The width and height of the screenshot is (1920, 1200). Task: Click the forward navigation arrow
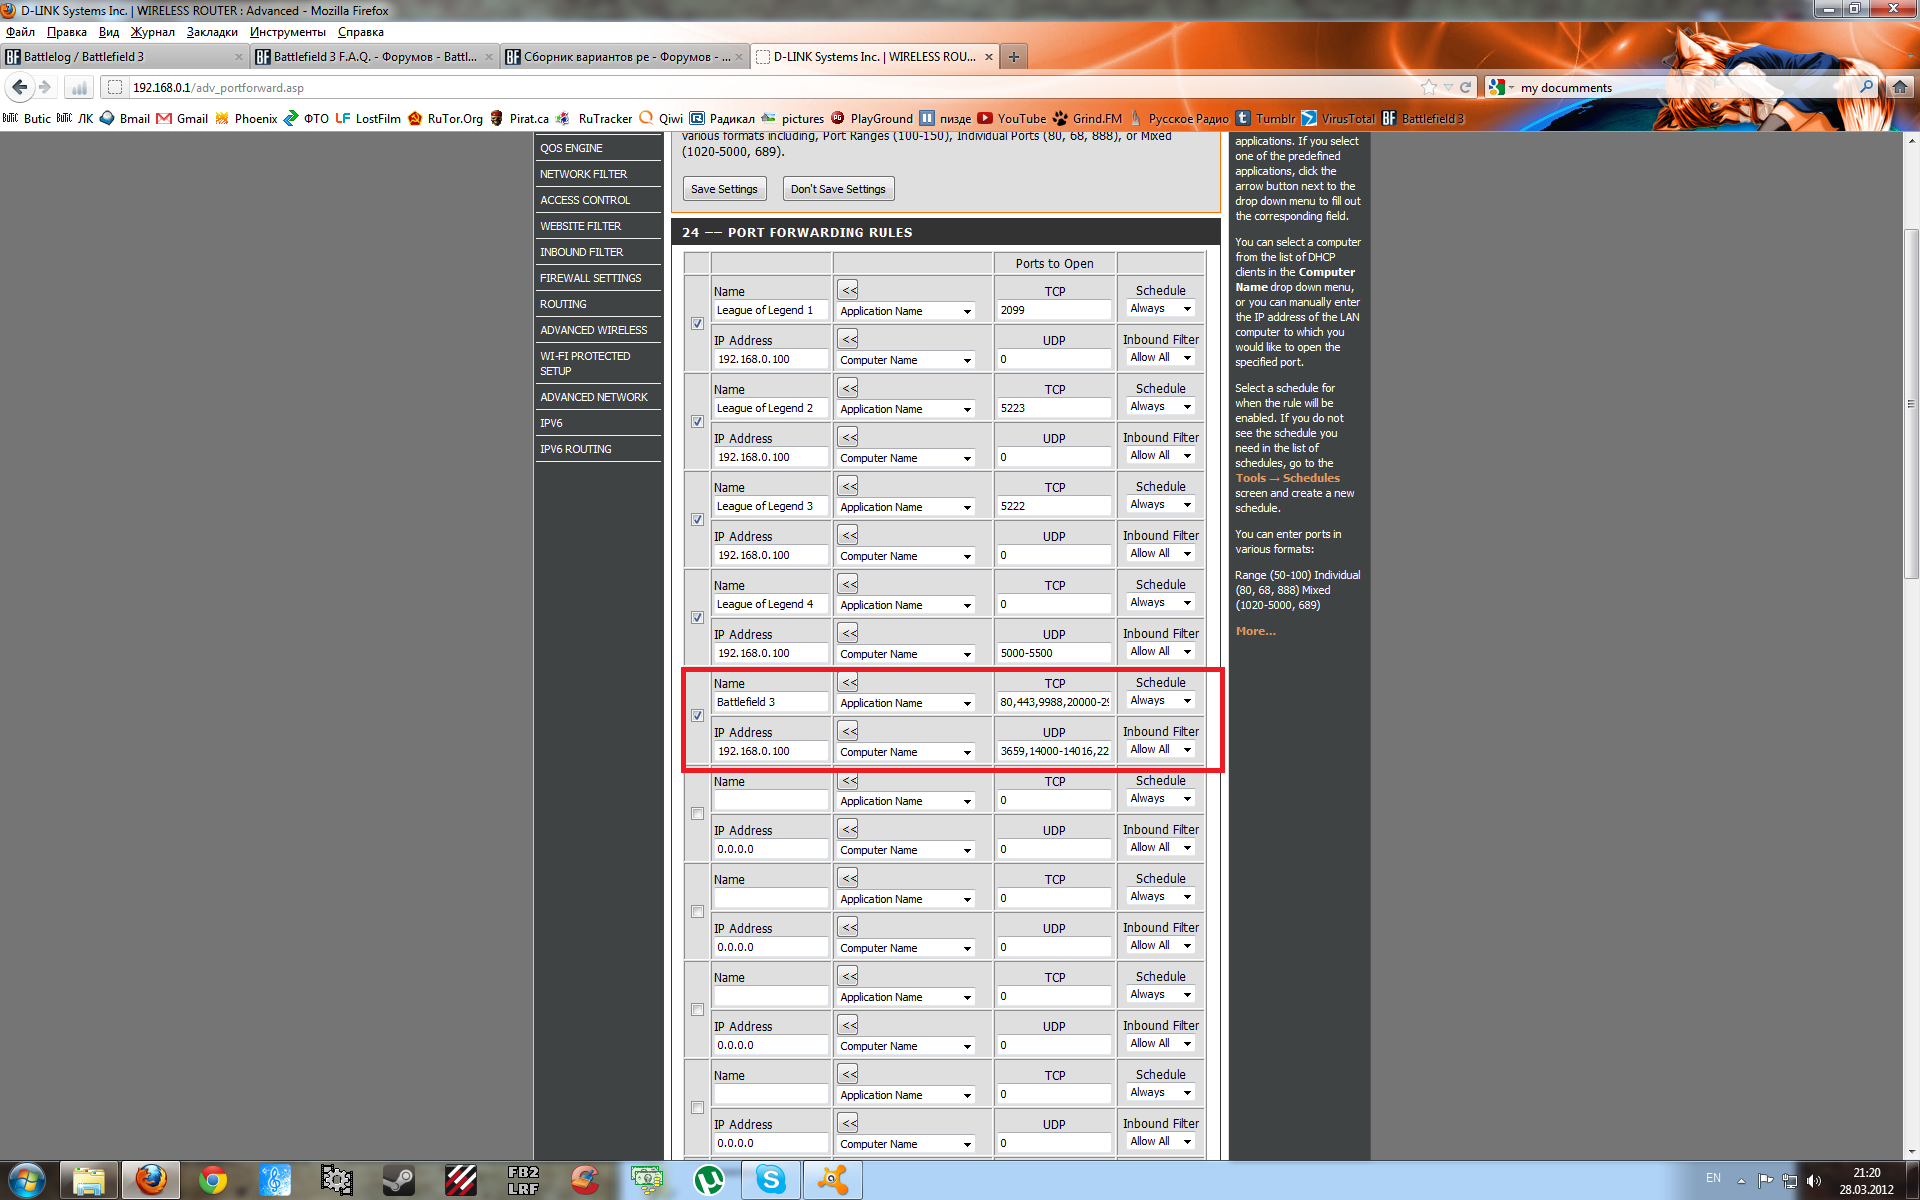pos(45,87)
